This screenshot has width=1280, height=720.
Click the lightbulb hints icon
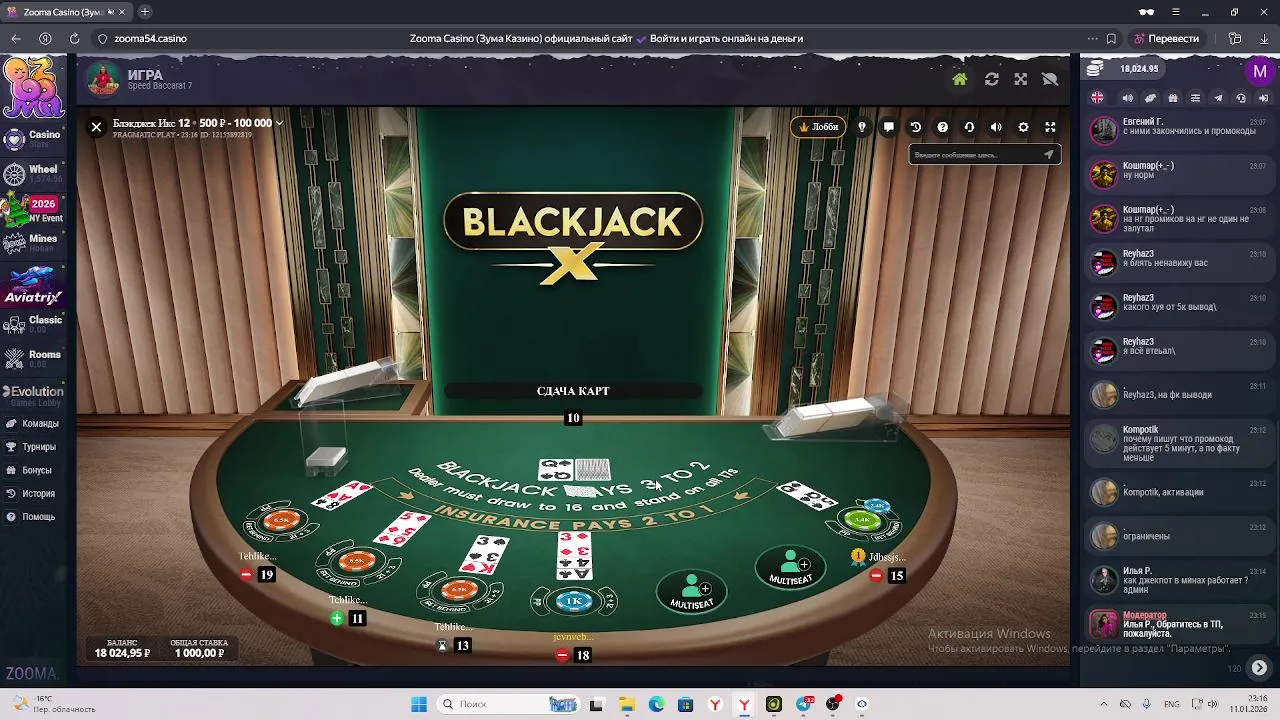(x=862, y=127)
